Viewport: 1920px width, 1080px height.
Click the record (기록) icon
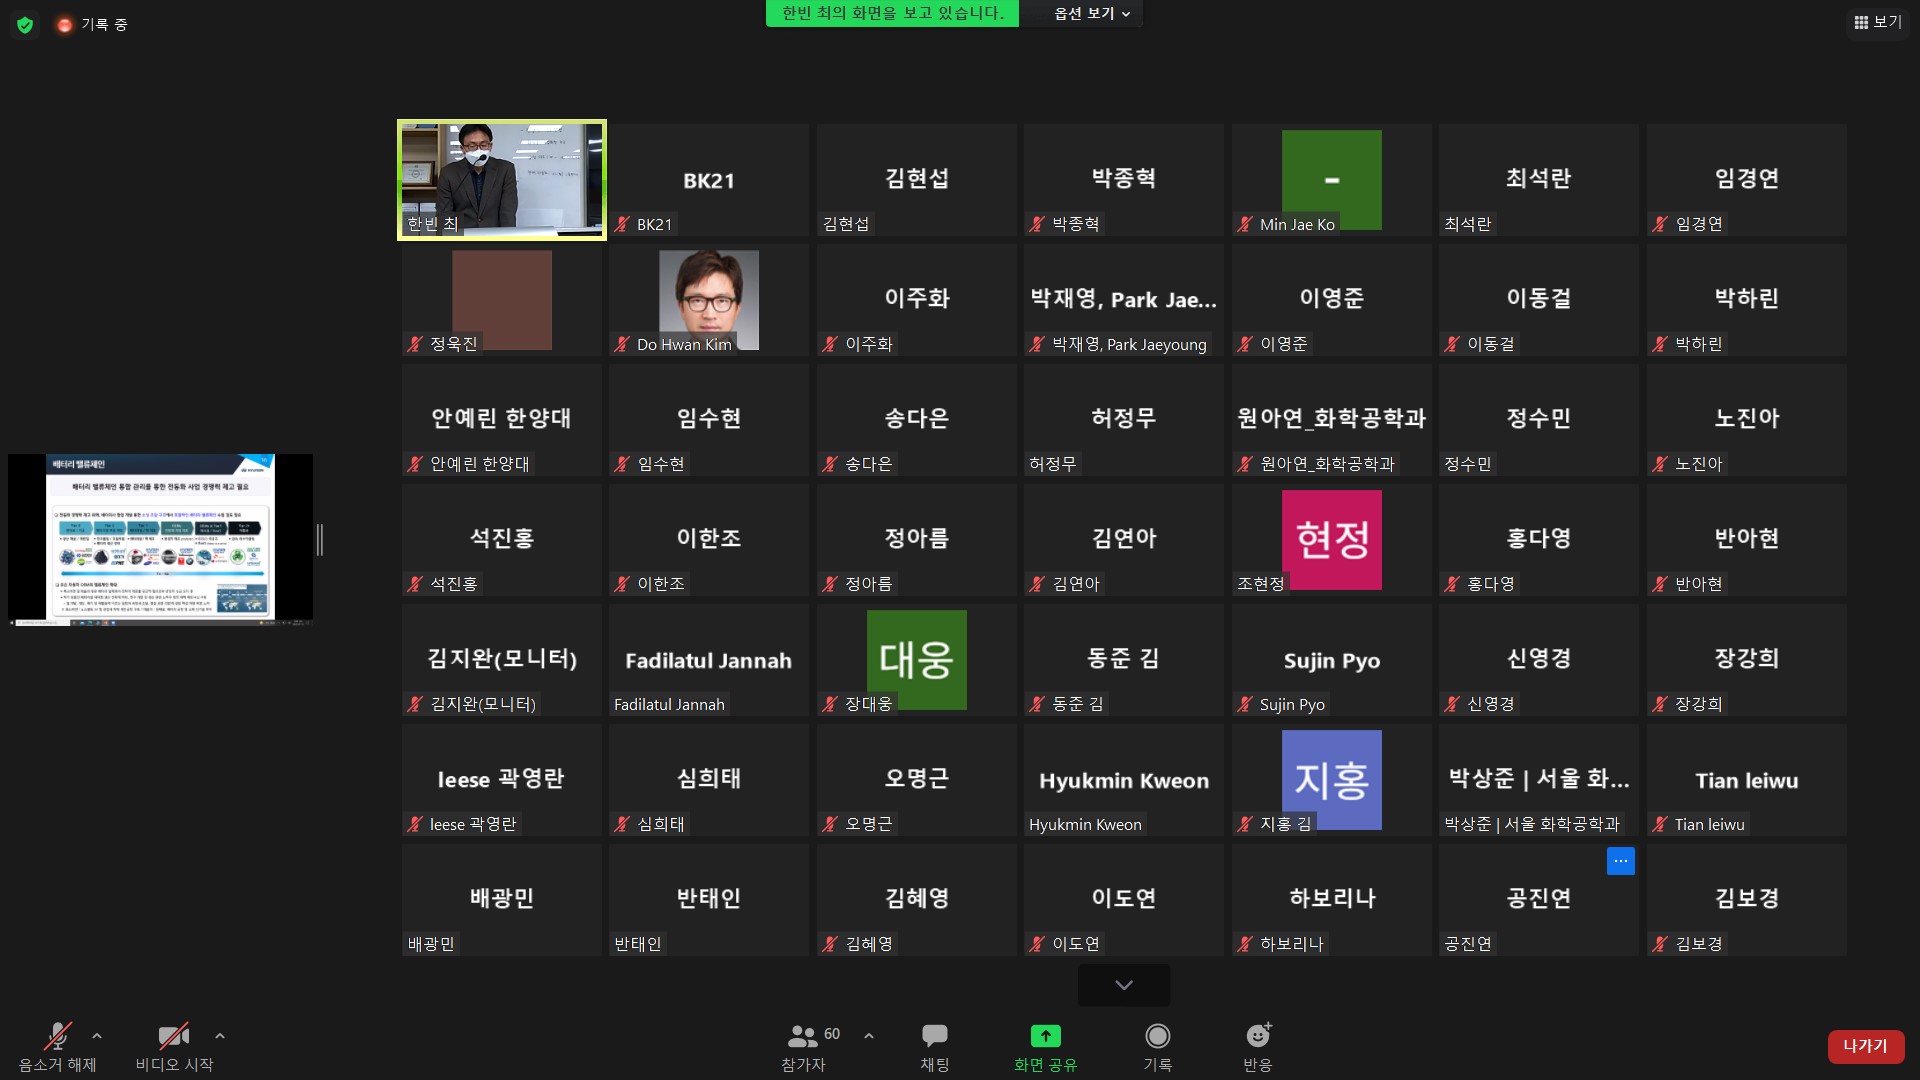click(1157, 1036)
